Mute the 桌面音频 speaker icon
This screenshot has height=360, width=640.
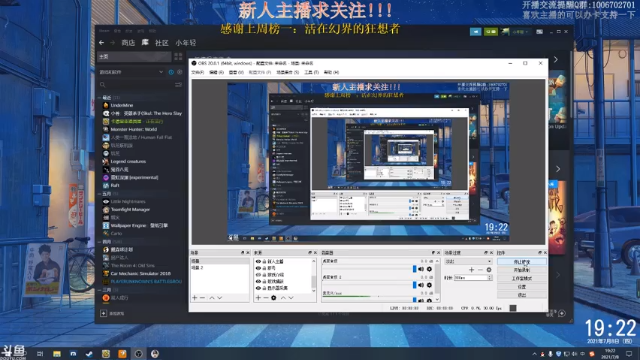pos(421,269)
